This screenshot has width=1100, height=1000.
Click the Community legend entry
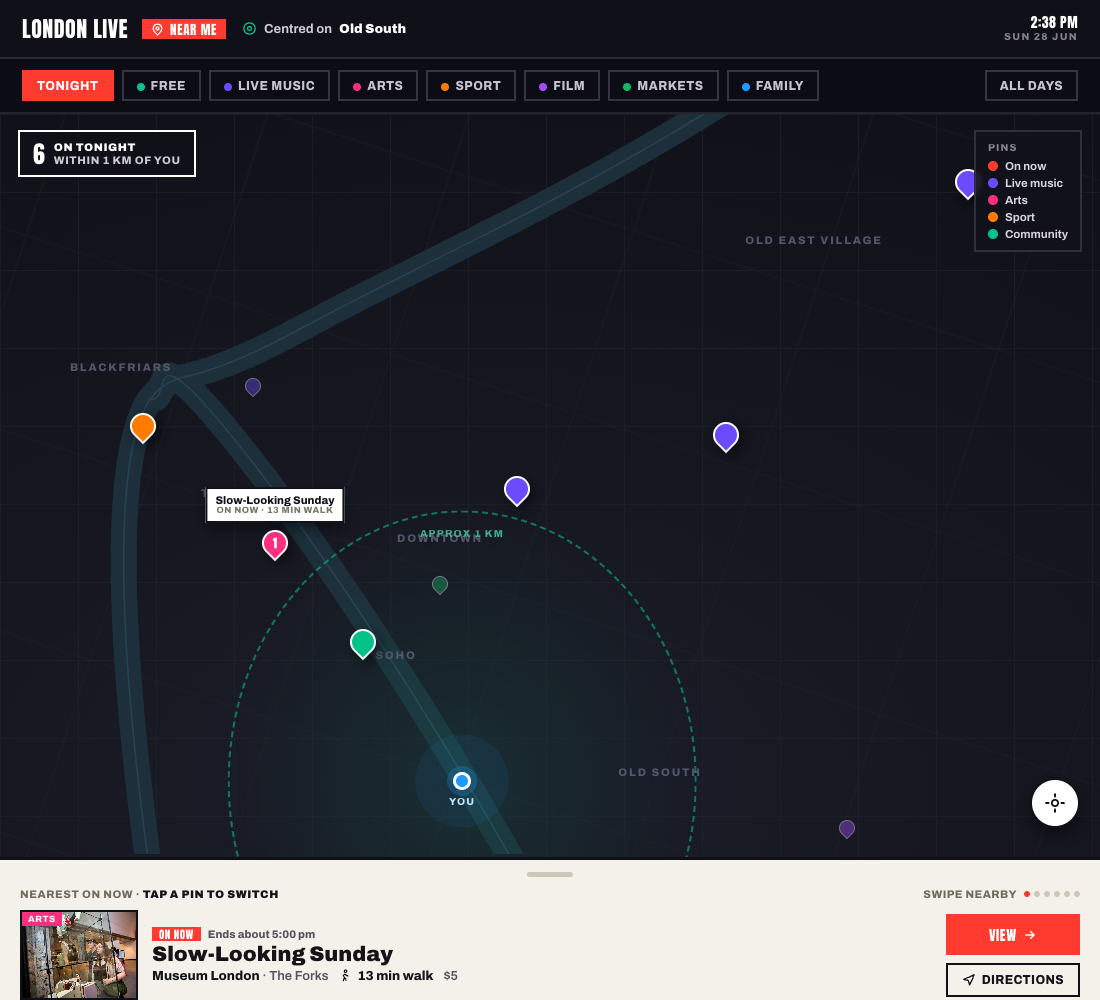[x=1028, y=234]
